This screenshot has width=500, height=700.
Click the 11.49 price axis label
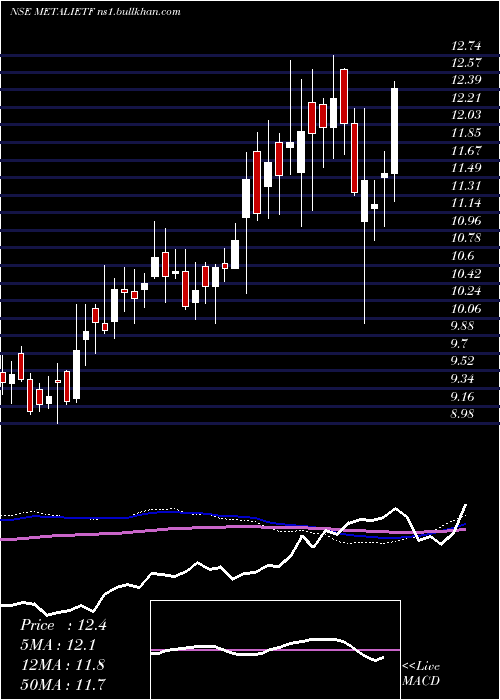pyautogui.click(x=466, y=168)
